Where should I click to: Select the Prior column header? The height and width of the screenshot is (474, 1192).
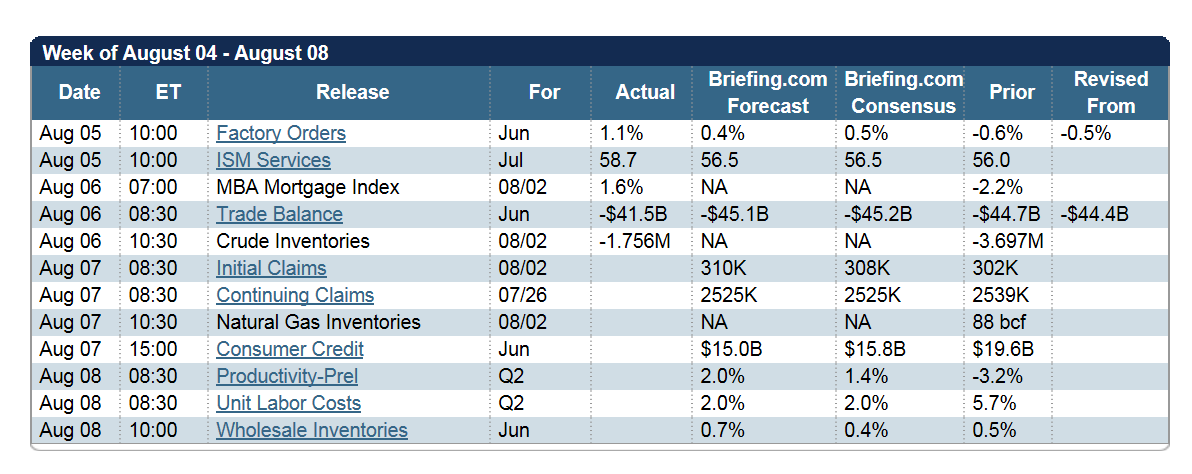click(1012, 92)
